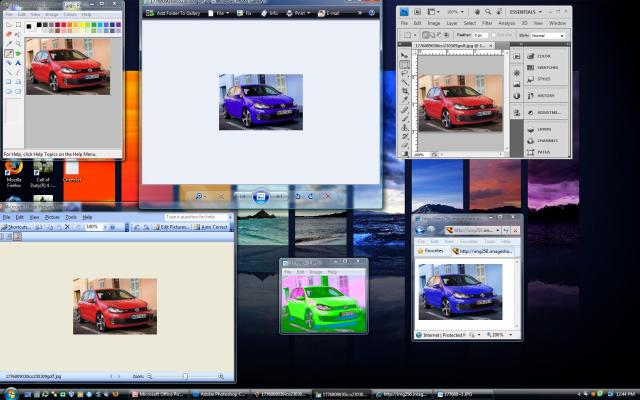Select the open document tab in Photoshop
Image resolution: width=640 pixels, height=400 pixels.
coord(454,46)
